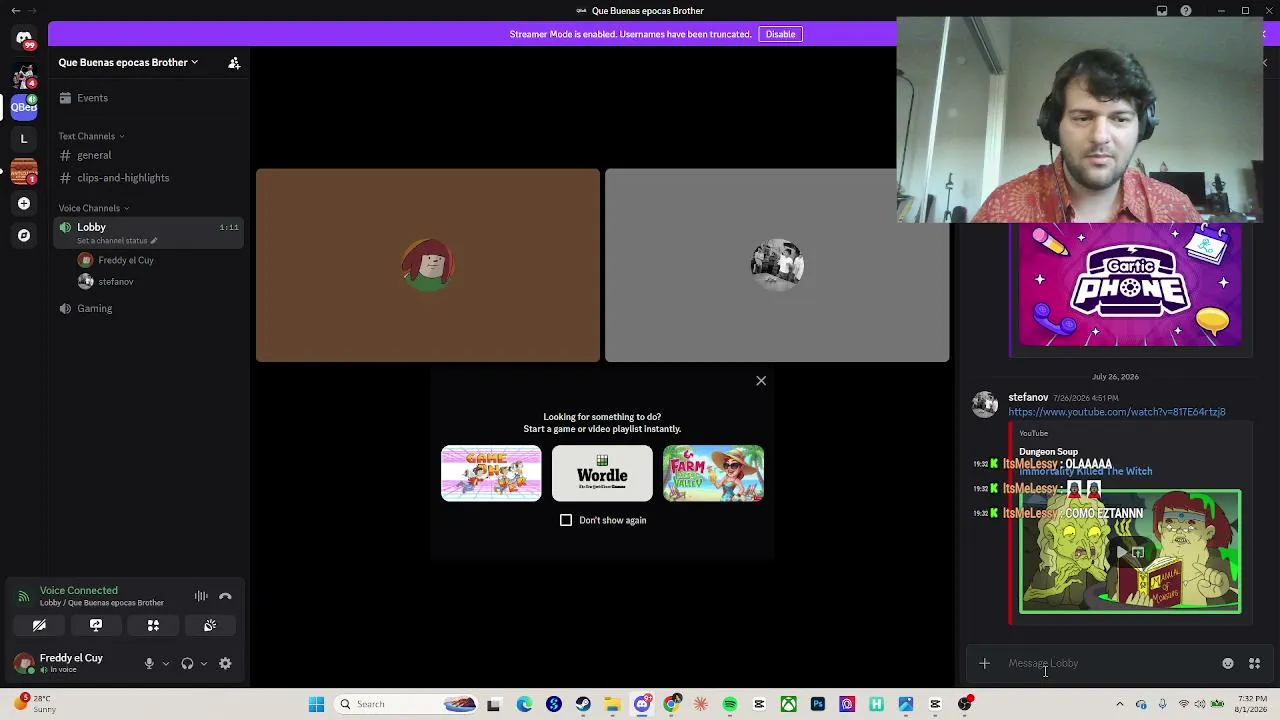Screen dimensions: 1280x720
Task: Open the Windows Start menu
Action: tap(316, 704)
